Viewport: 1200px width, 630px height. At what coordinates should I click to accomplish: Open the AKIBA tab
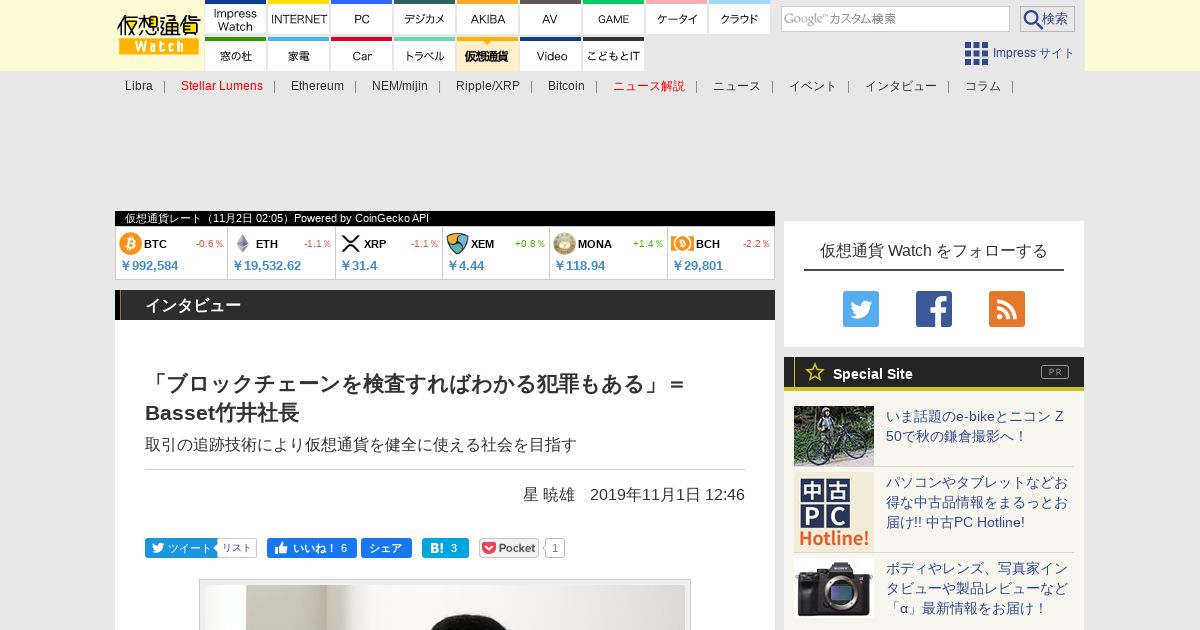point(488,19)
